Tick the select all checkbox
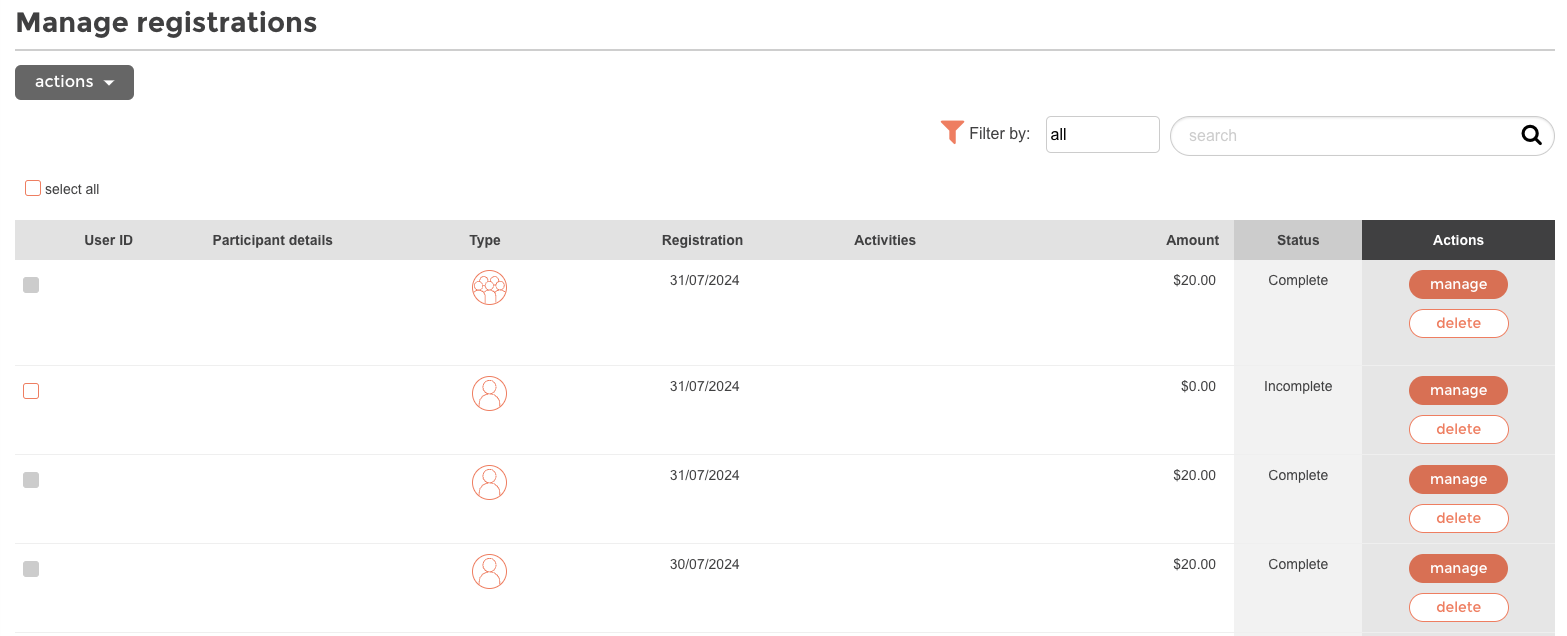The height and width of the screenshot is (636, 1567). 33,188
